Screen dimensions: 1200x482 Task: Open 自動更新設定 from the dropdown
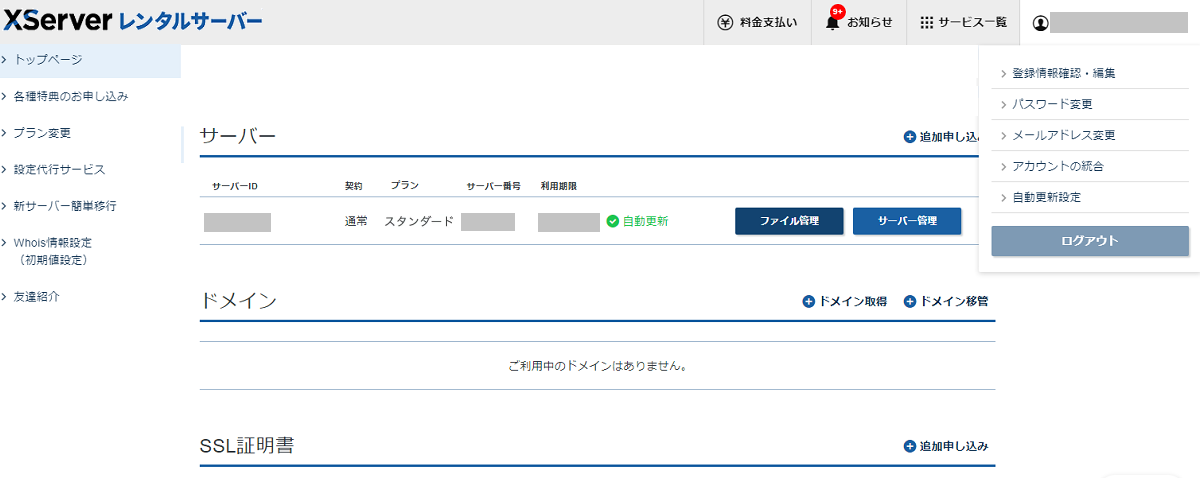point(1046,197)
